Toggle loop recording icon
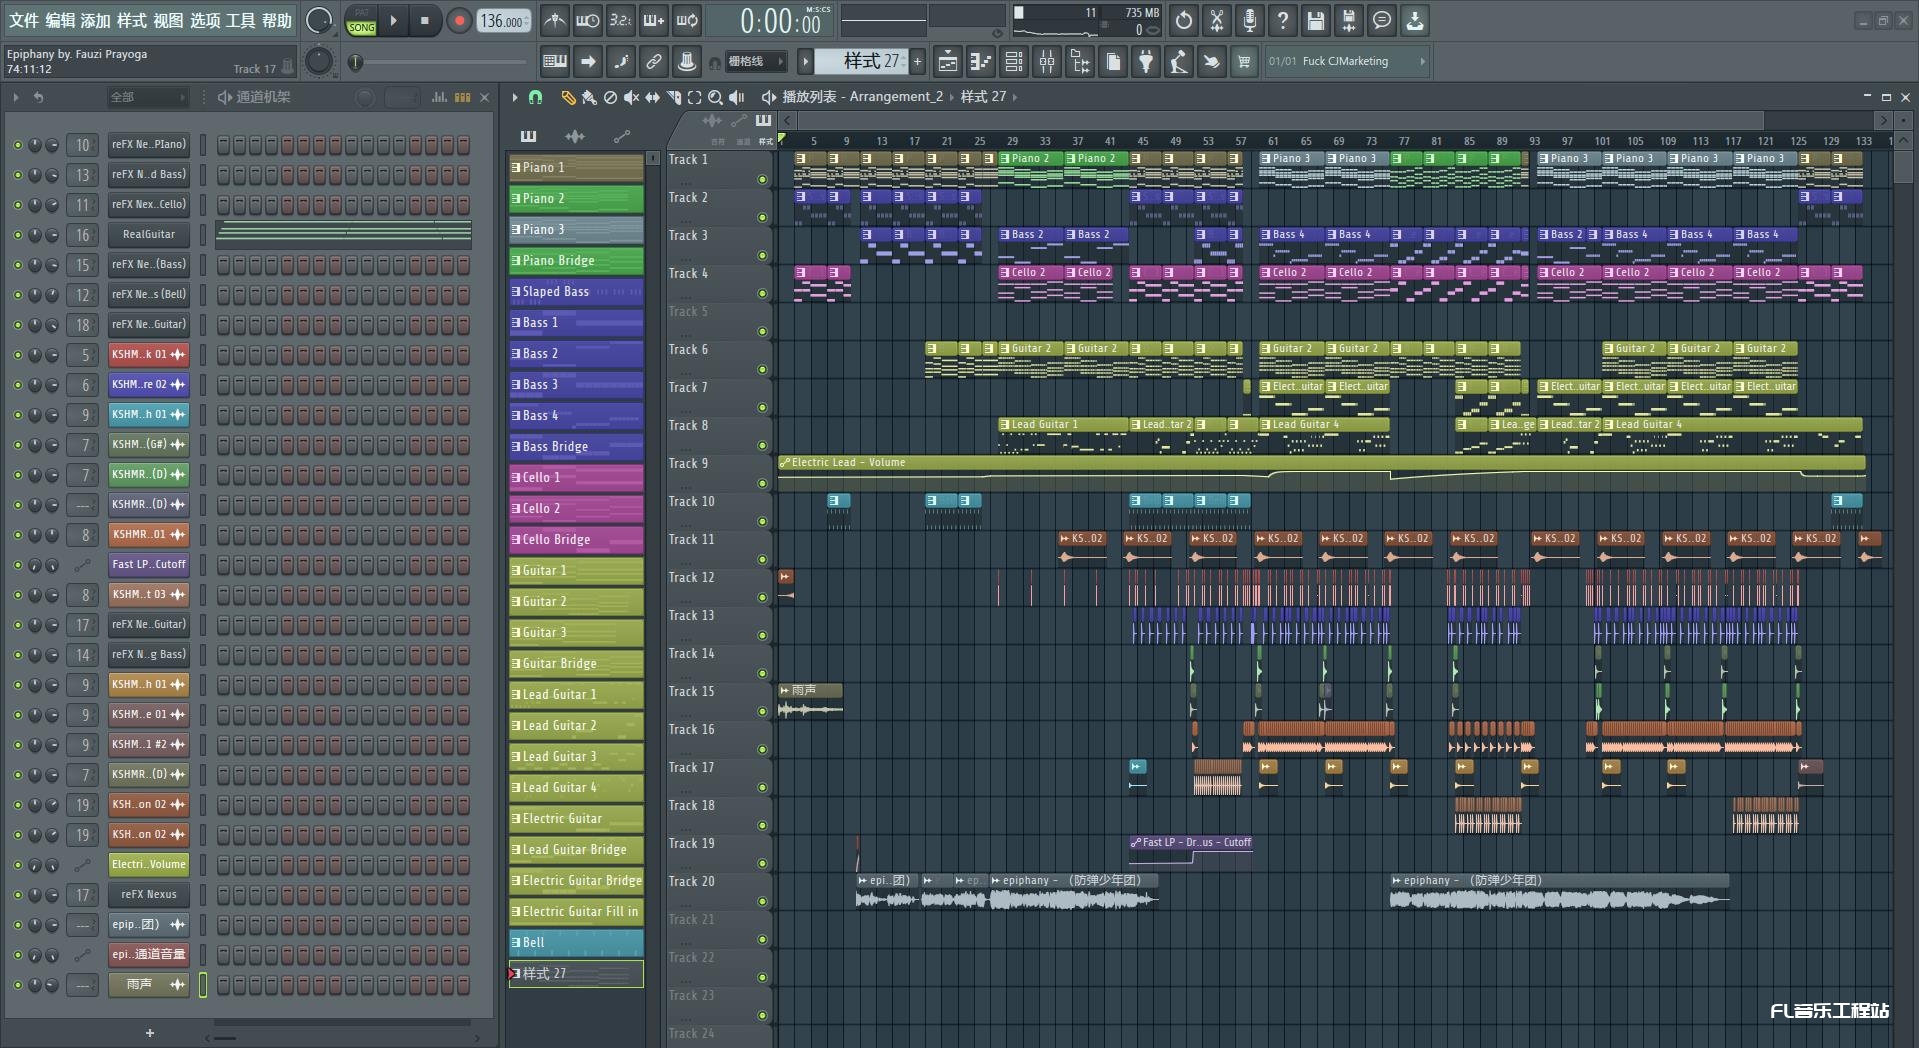The height and width of the screenshot is (1048, 1919). tap(687, 20)
